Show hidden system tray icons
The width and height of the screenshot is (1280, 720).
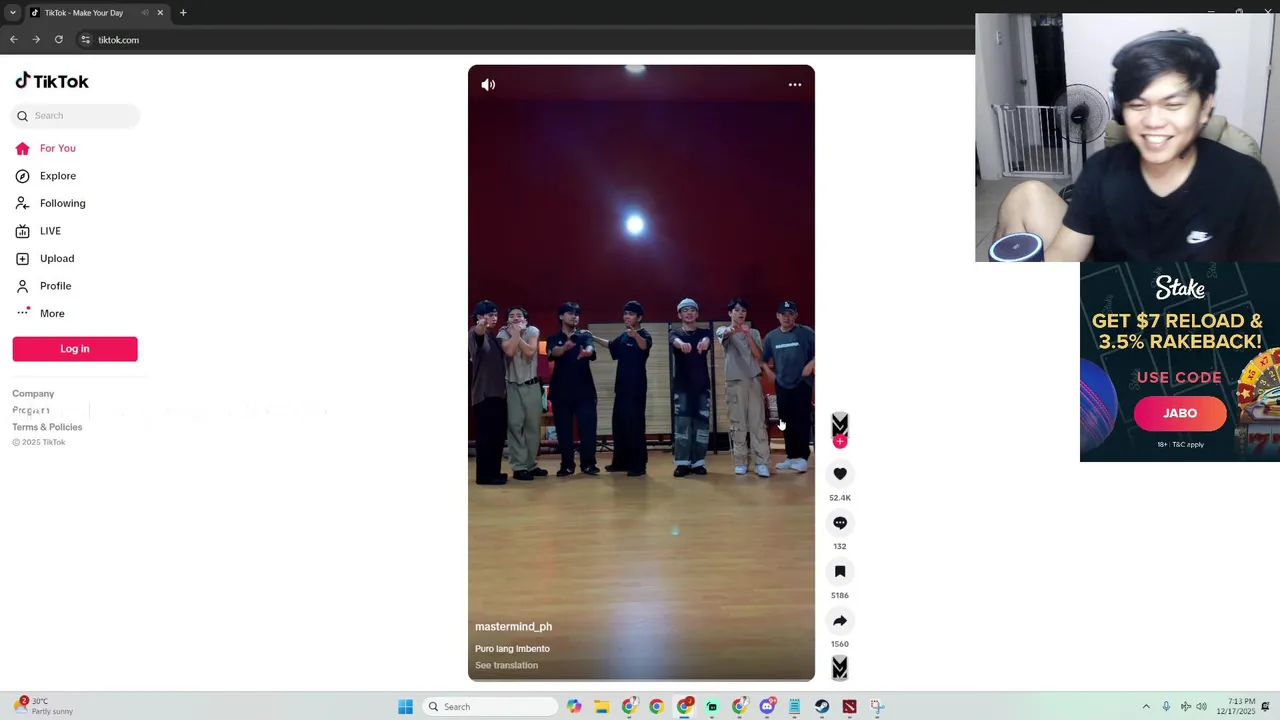[x=1146, y=707]
